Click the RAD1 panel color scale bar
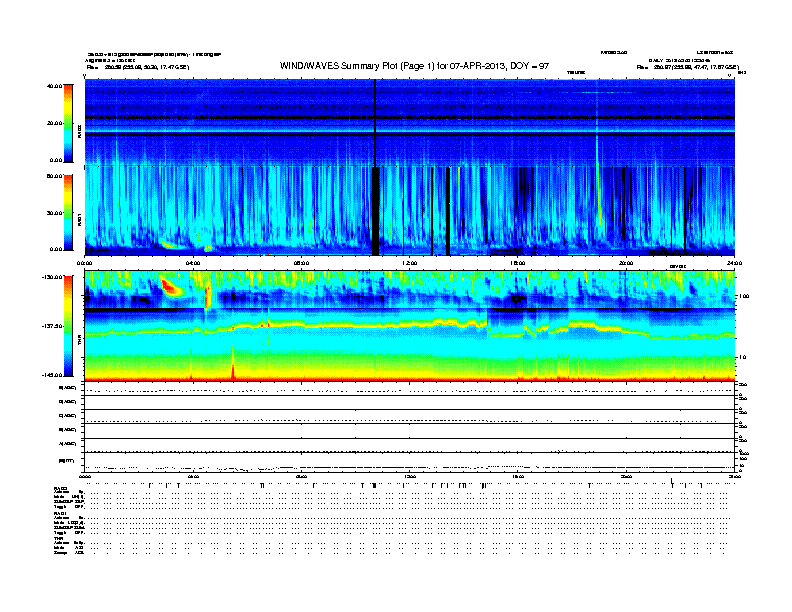The image size is (792, 612). (68, 212)
